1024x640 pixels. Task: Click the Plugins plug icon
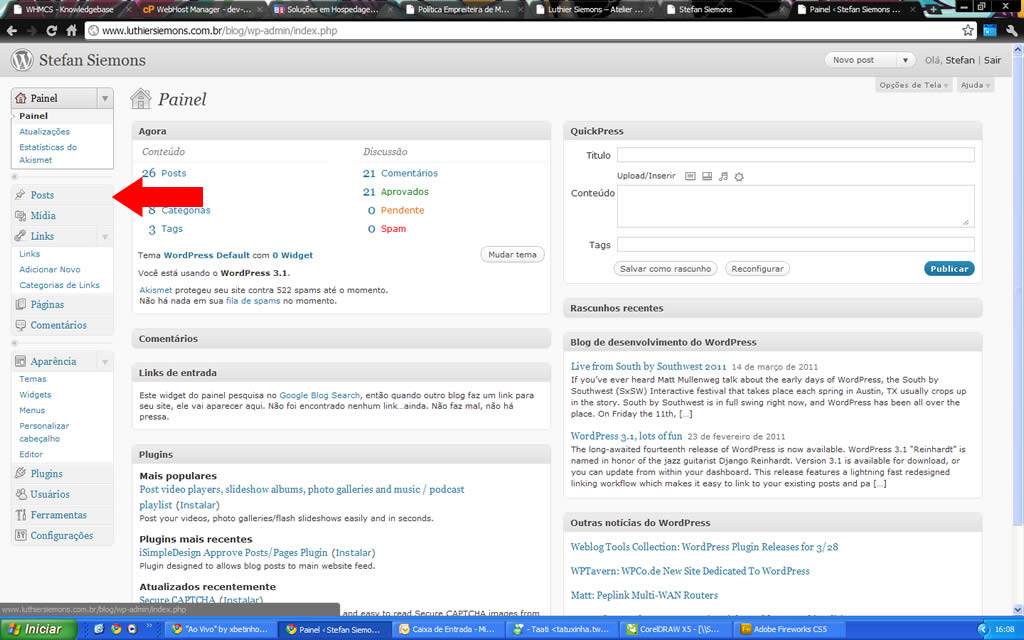click(x=20, y=473)
